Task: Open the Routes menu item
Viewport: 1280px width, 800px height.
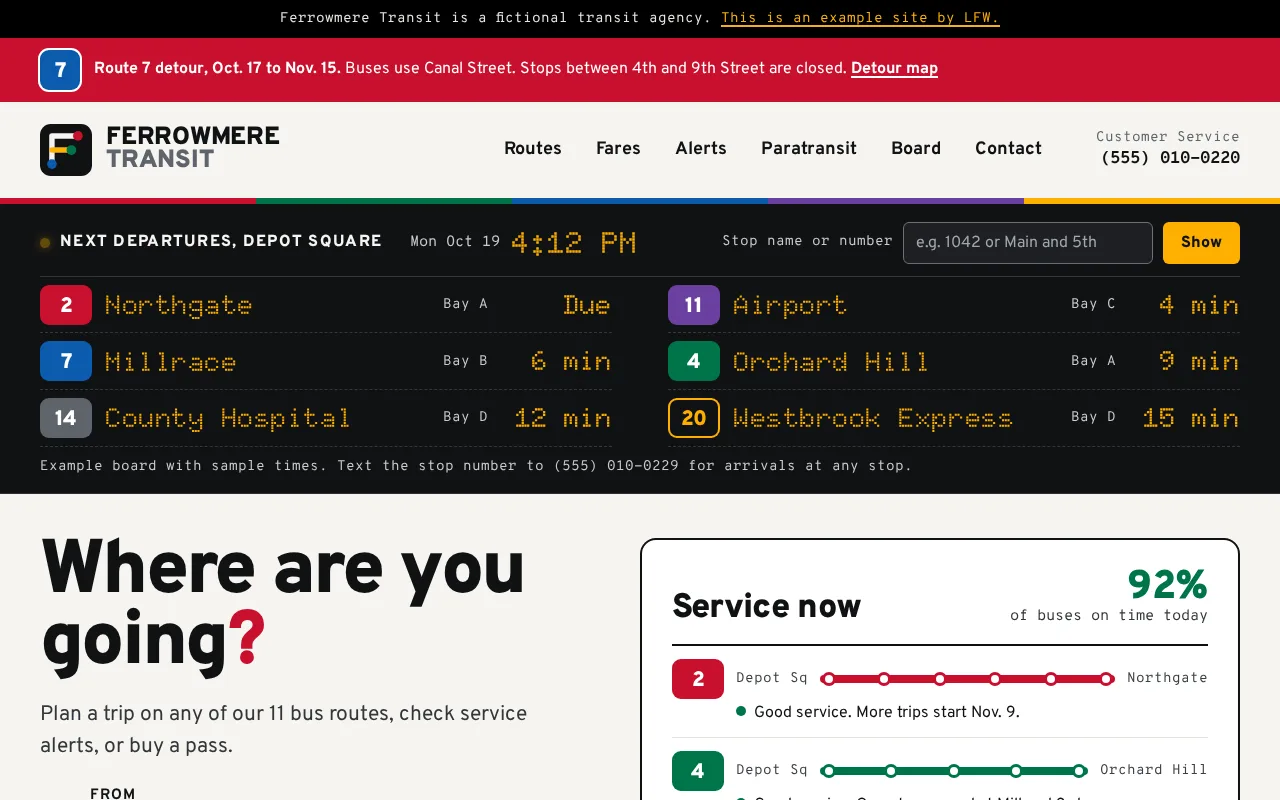Action: (x=533, y=148)
